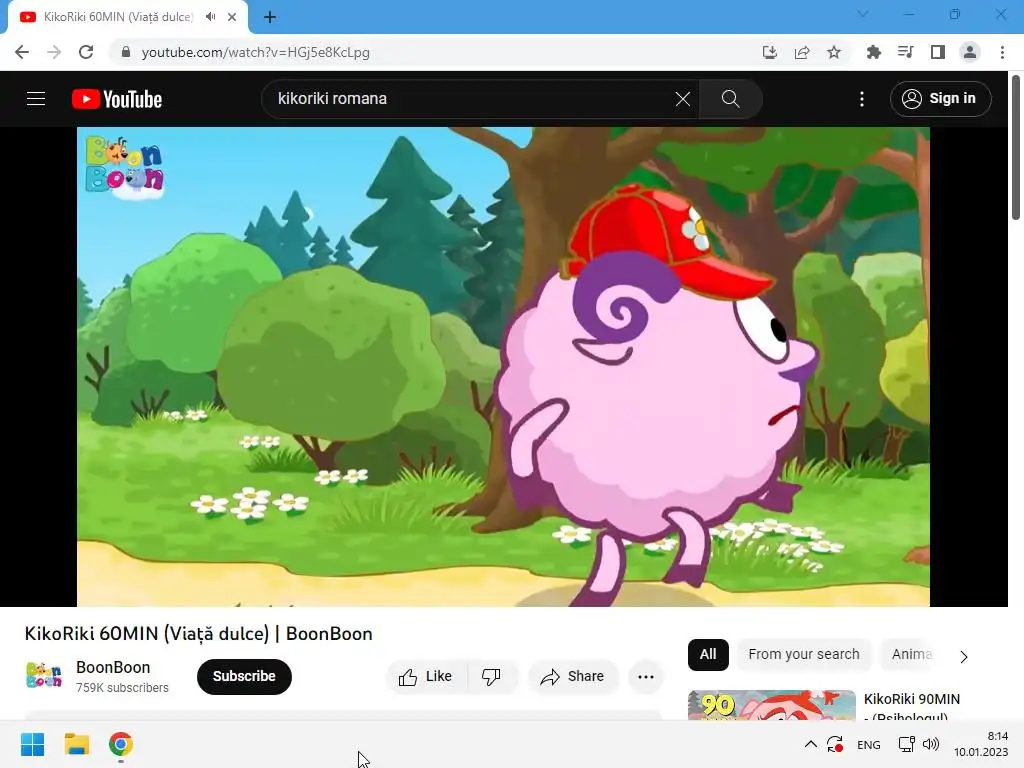This screenshot has width=1024, height=768.
Task: Open more actions ellipsis under video
Action: 646,677
